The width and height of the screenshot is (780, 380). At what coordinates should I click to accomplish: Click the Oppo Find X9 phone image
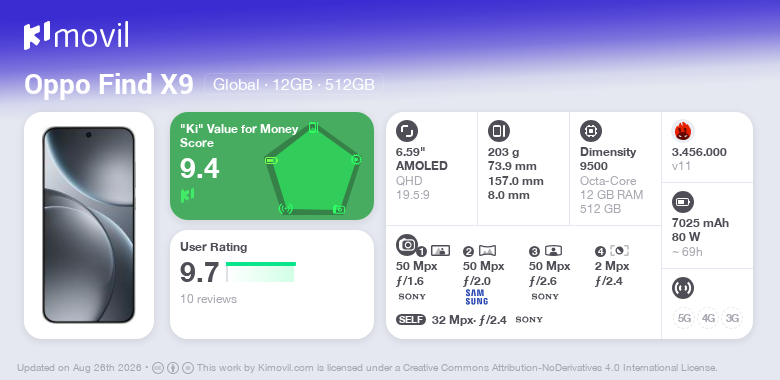(x=89, y=225)
